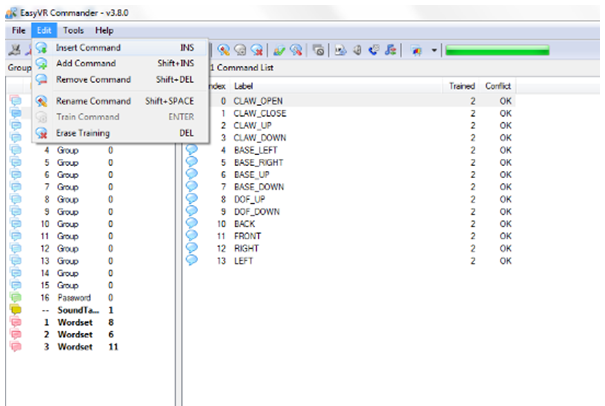Click the colorful icon before the dropdown arrow
Viewport: 605px width, 406px height.
tap(416, 50)
